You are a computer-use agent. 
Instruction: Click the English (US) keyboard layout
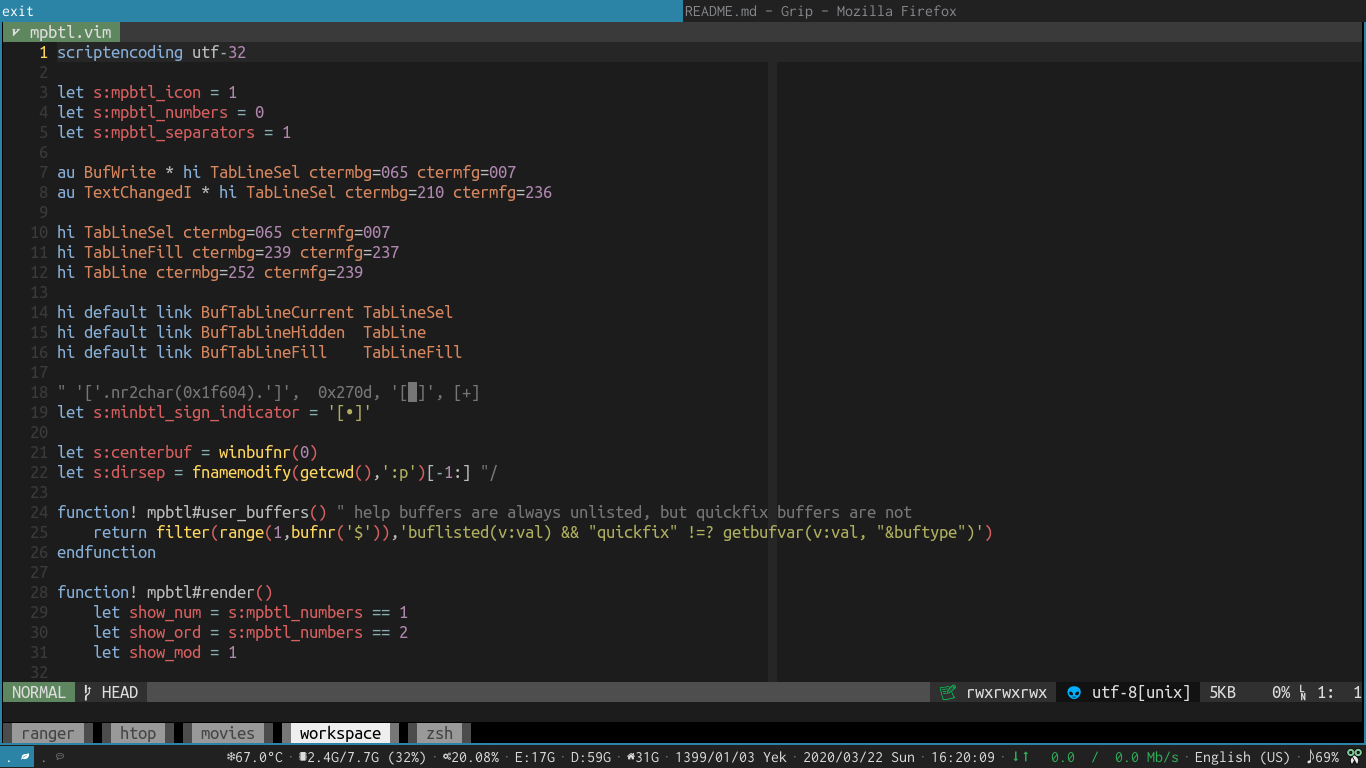(1243, 757)
